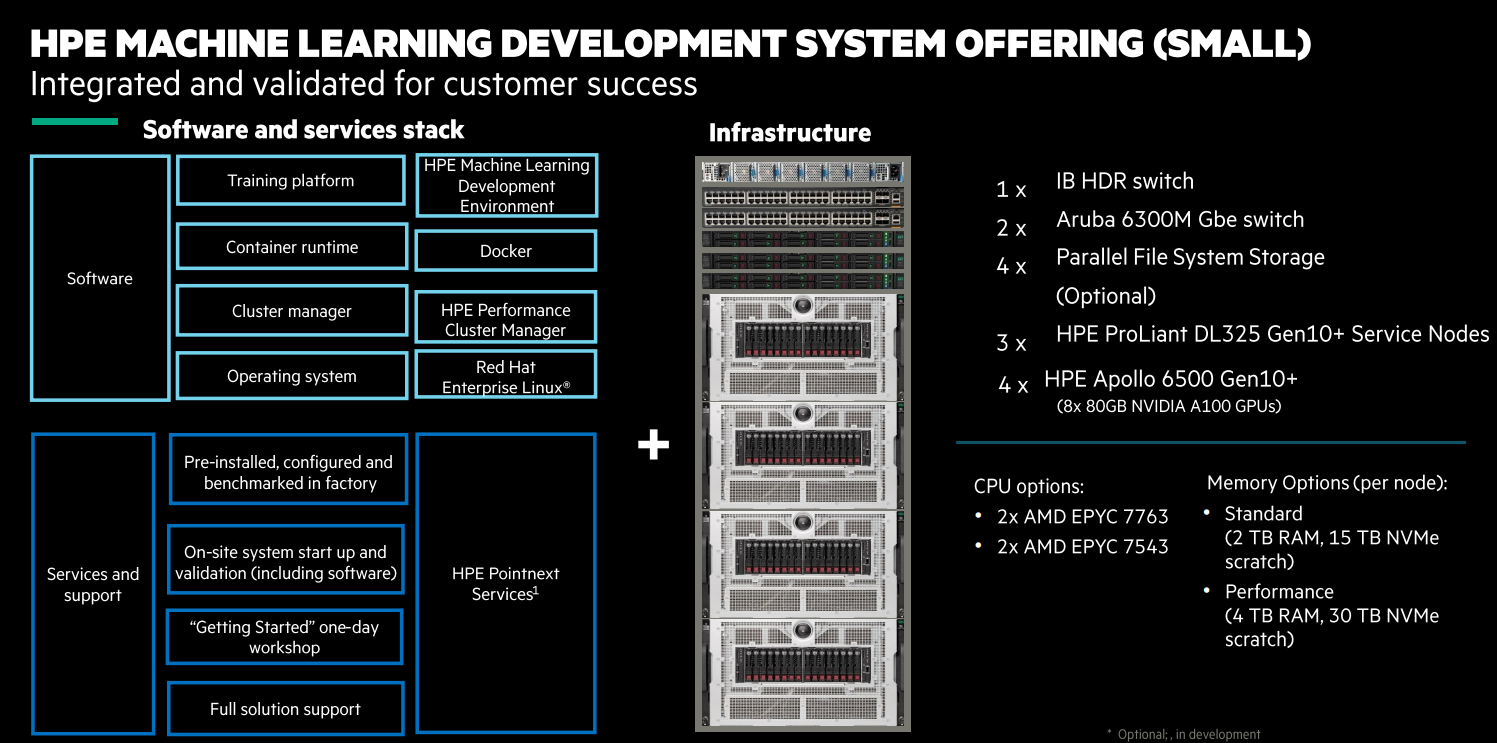
Task: Expand the Services and support panel
Action: coord(92,584)
